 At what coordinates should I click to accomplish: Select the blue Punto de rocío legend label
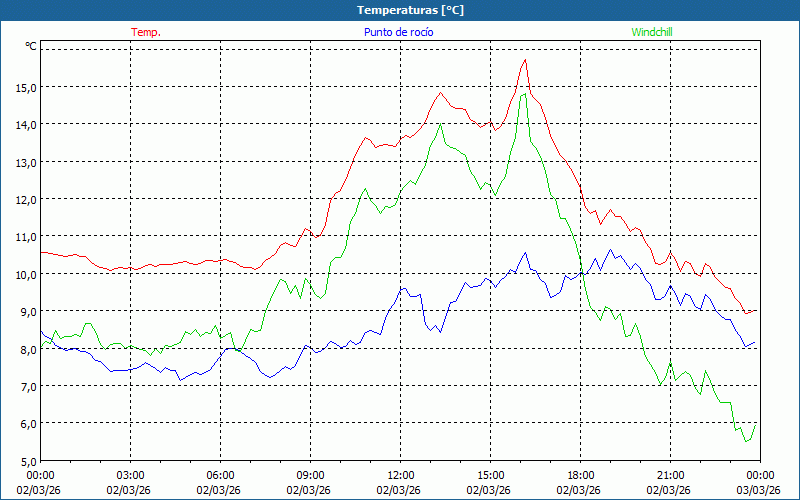pyautogui.click(x=397, y=32)
